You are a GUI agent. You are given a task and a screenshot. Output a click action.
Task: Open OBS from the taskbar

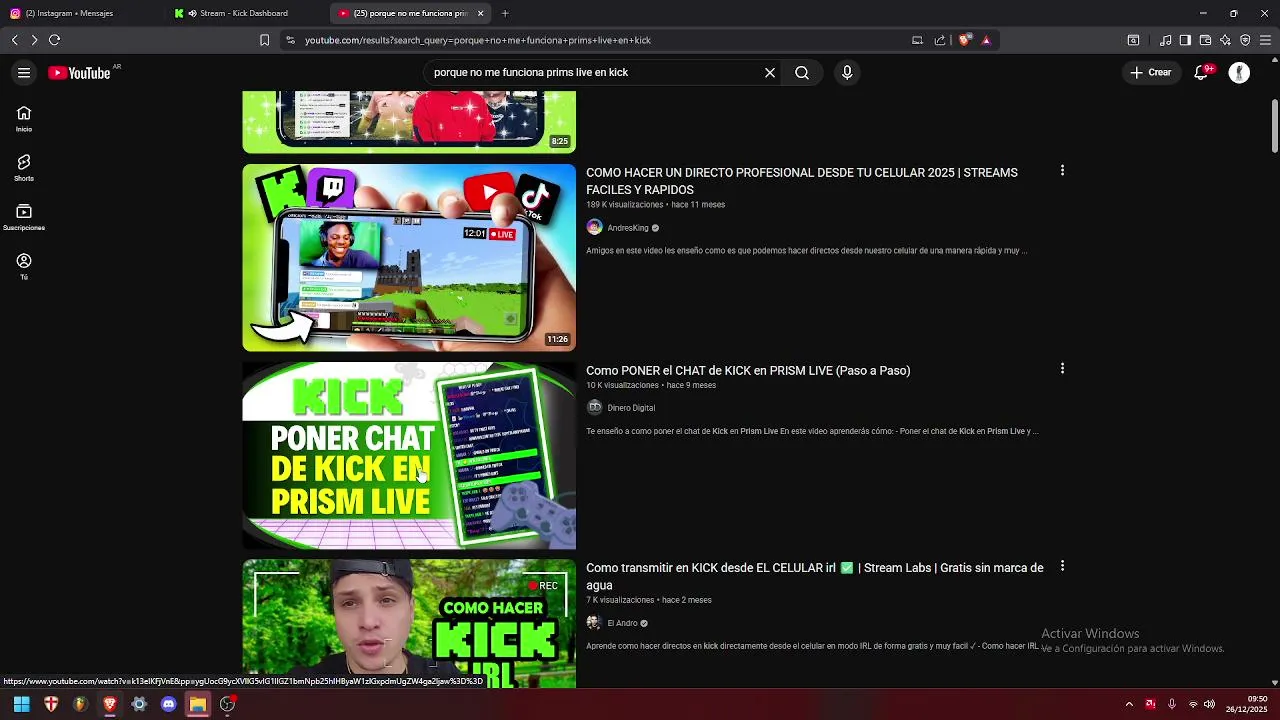coord(227,704)
